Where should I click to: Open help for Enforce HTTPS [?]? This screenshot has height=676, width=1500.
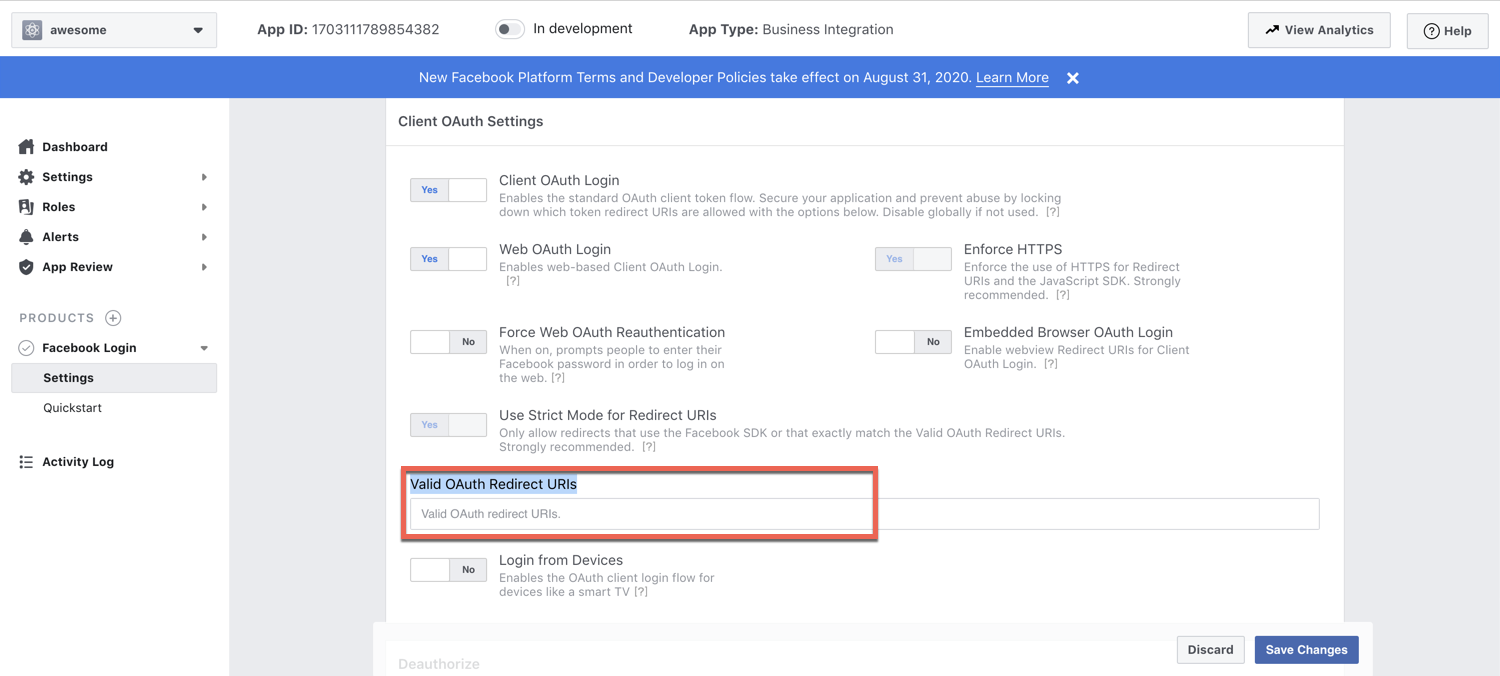point(1062,295)
